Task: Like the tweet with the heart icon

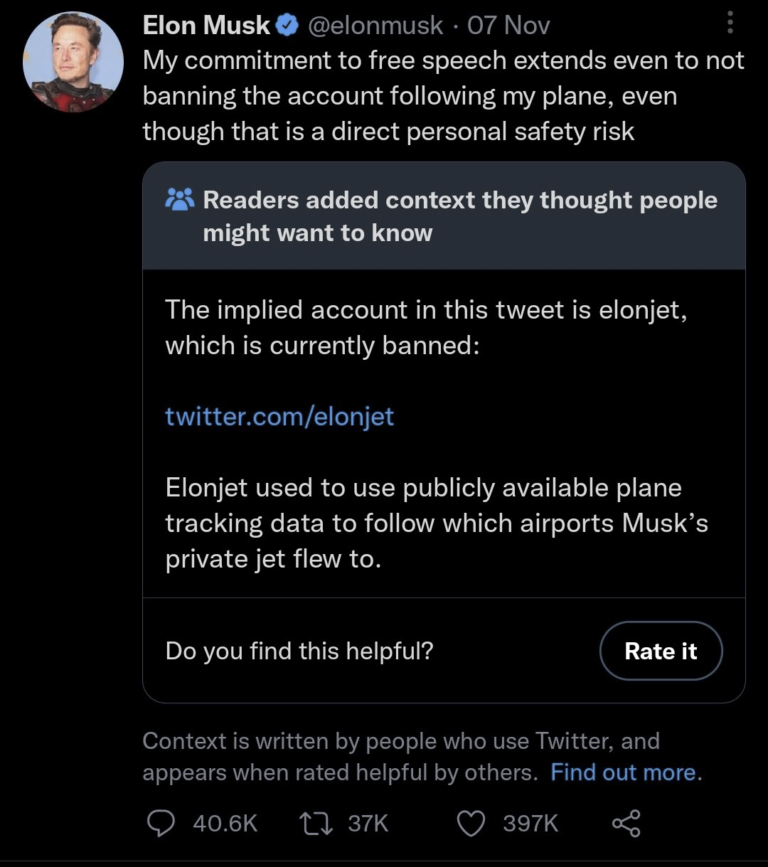Action: pos(470,823)
